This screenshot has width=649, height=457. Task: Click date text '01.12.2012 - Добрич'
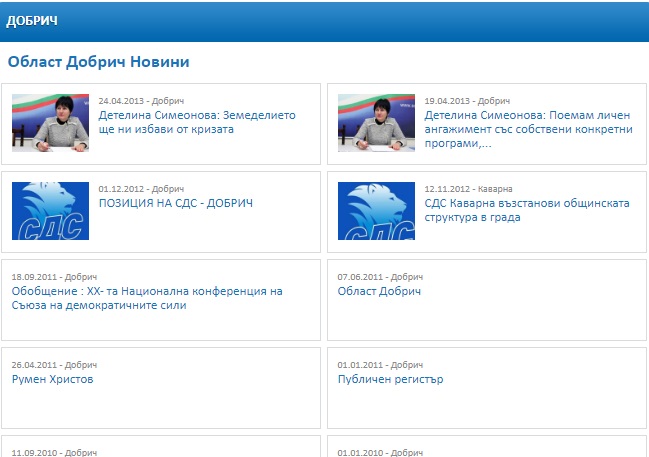pyautogui.click(x=141, y=189)
